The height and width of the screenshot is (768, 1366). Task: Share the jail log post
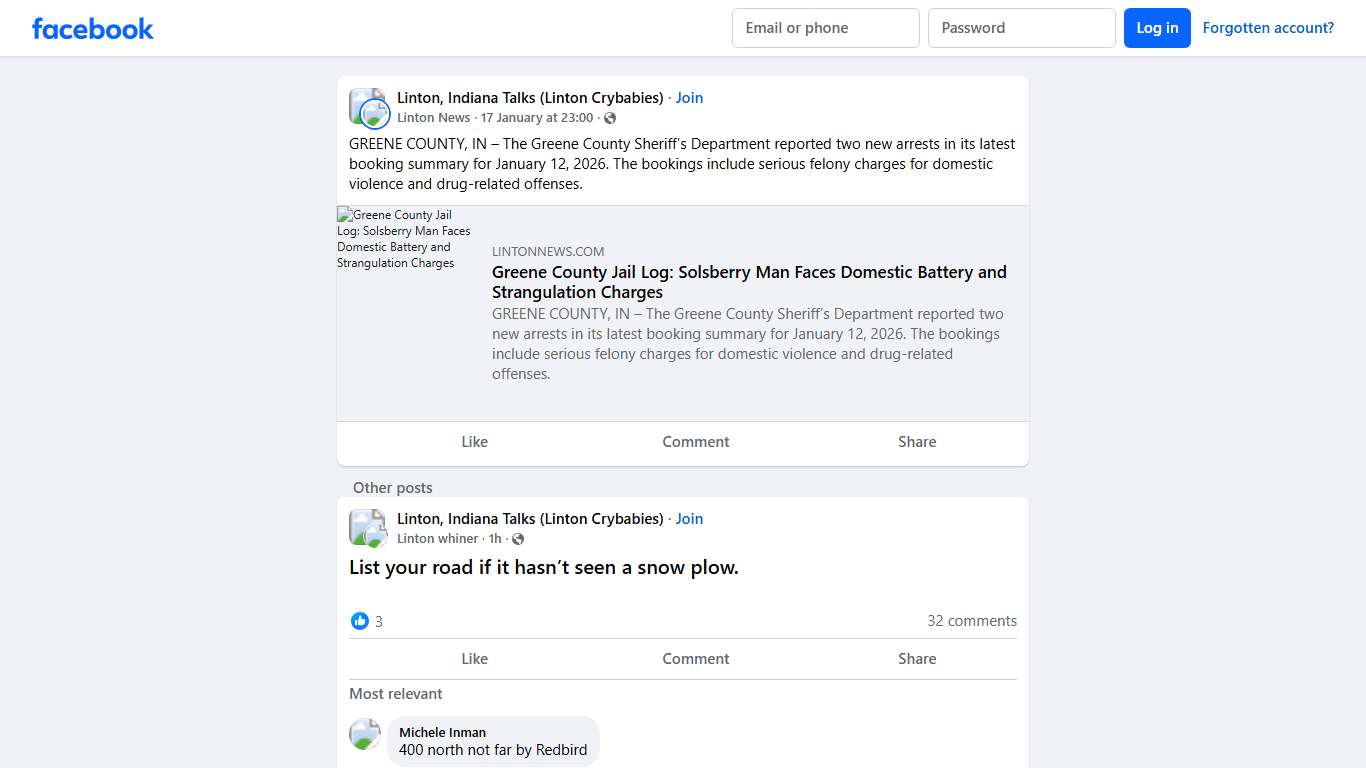click(x=916, y=441)
